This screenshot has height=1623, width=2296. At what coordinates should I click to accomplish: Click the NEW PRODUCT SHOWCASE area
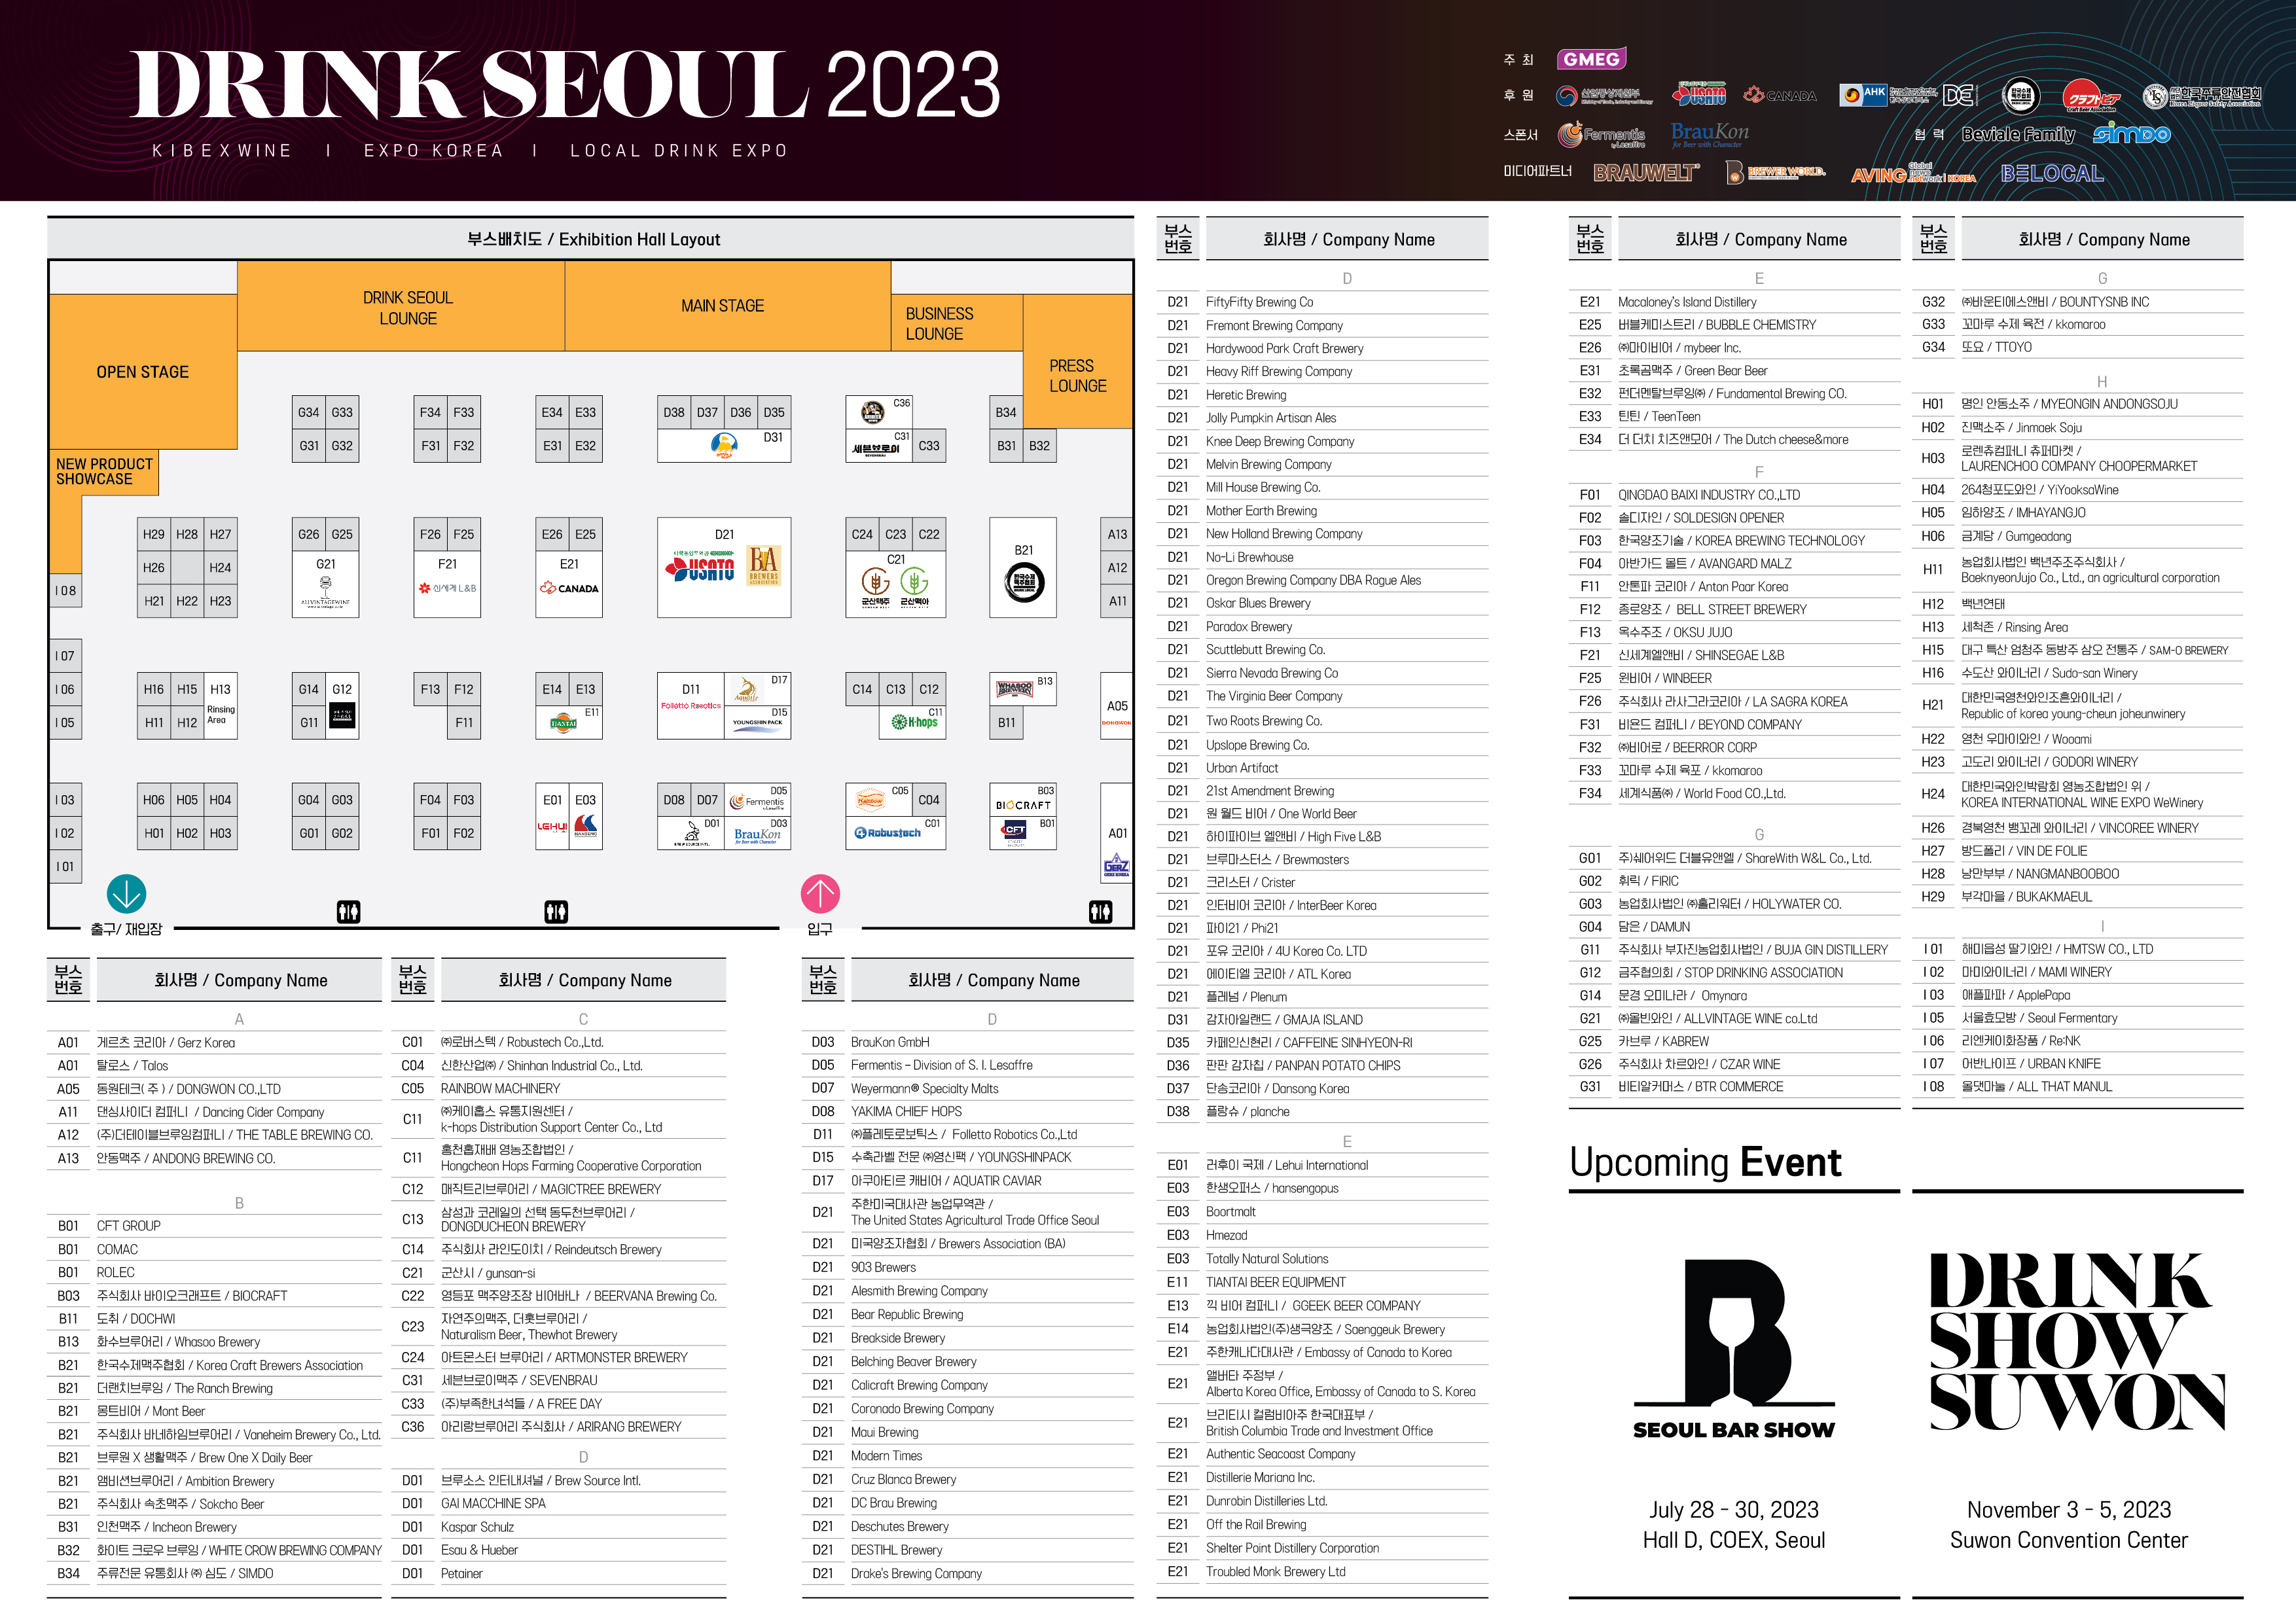click(104, 471)
